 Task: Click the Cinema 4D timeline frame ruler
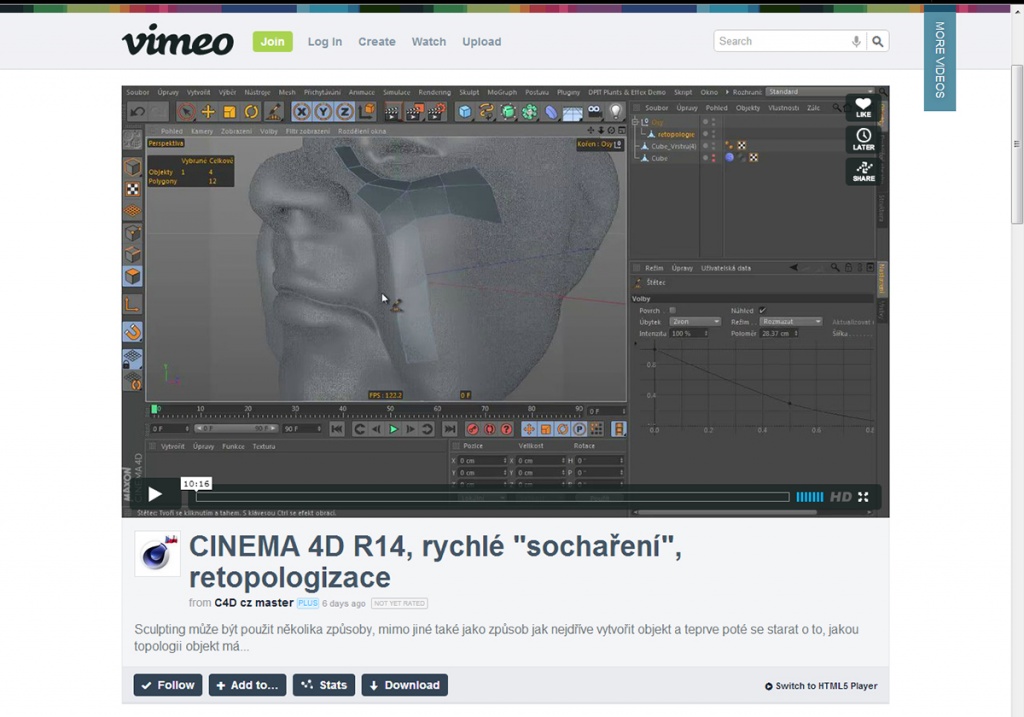tap(368, 410)
